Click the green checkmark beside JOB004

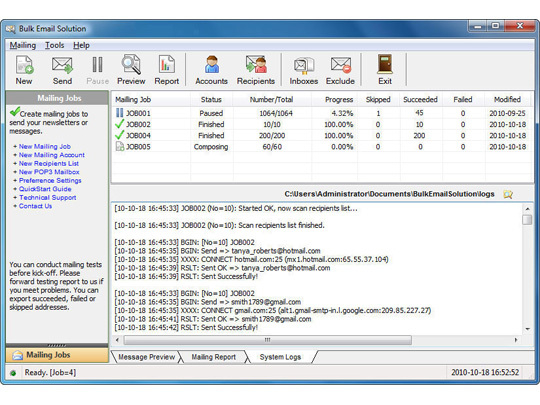tap(120, 135)
